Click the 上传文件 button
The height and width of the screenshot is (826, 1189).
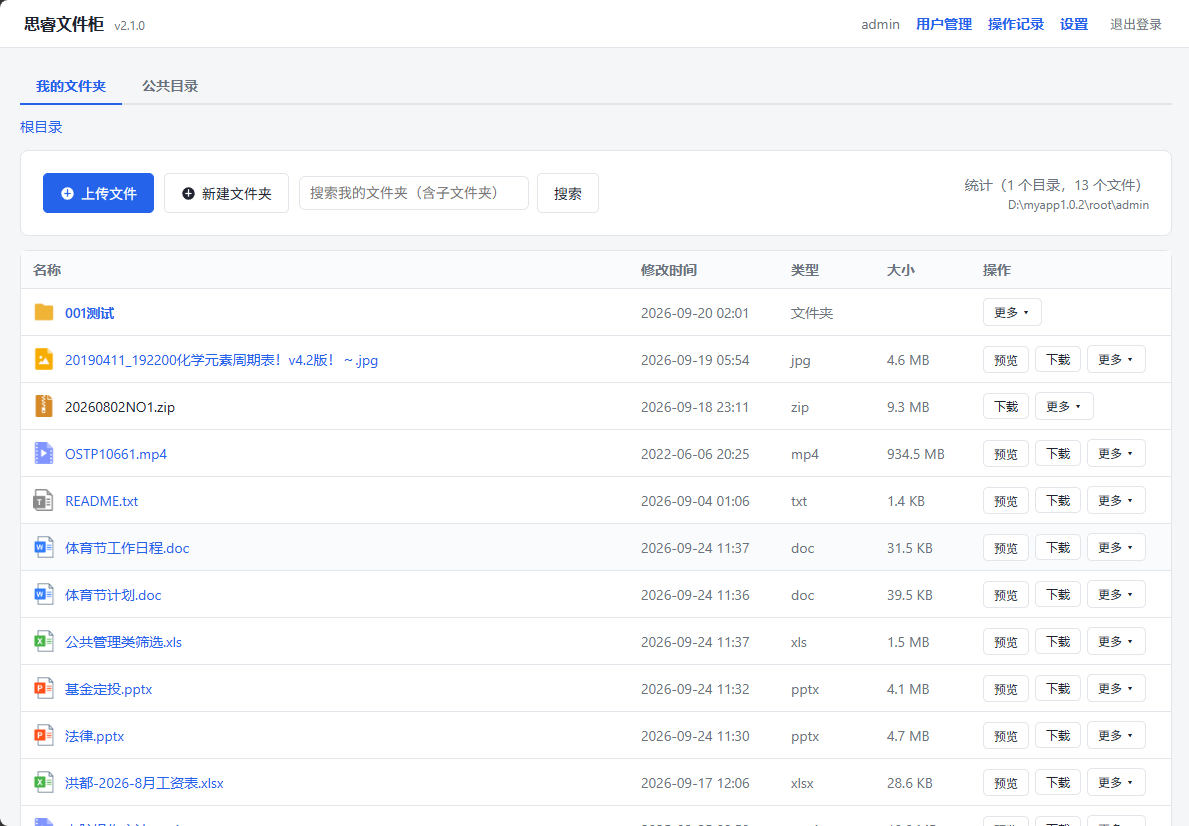(99, 193)
